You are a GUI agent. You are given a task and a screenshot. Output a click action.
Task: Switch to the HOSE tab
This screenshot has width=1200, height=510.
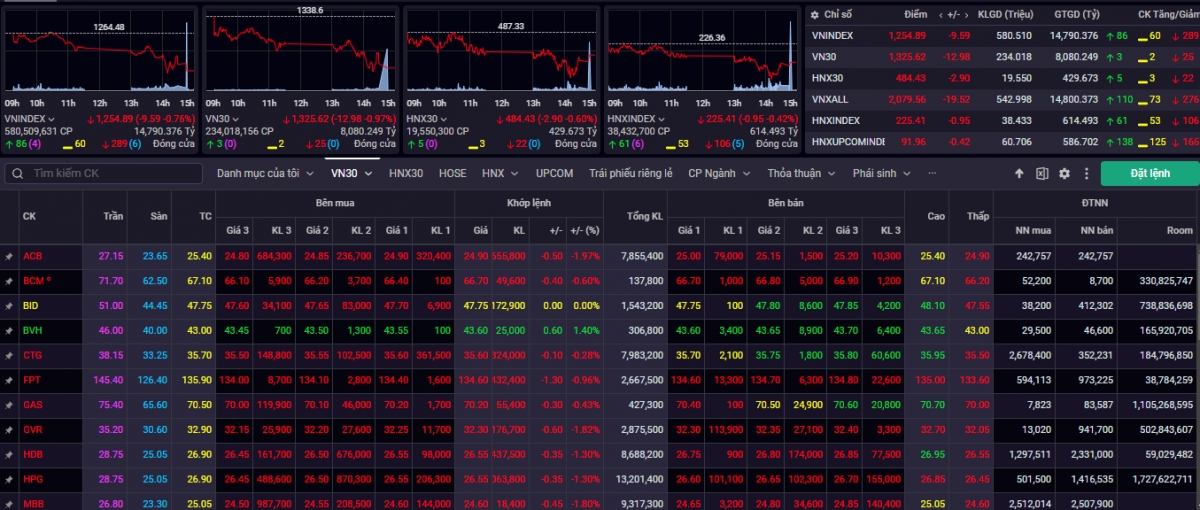pyautogui.click(x=452, y=173)
